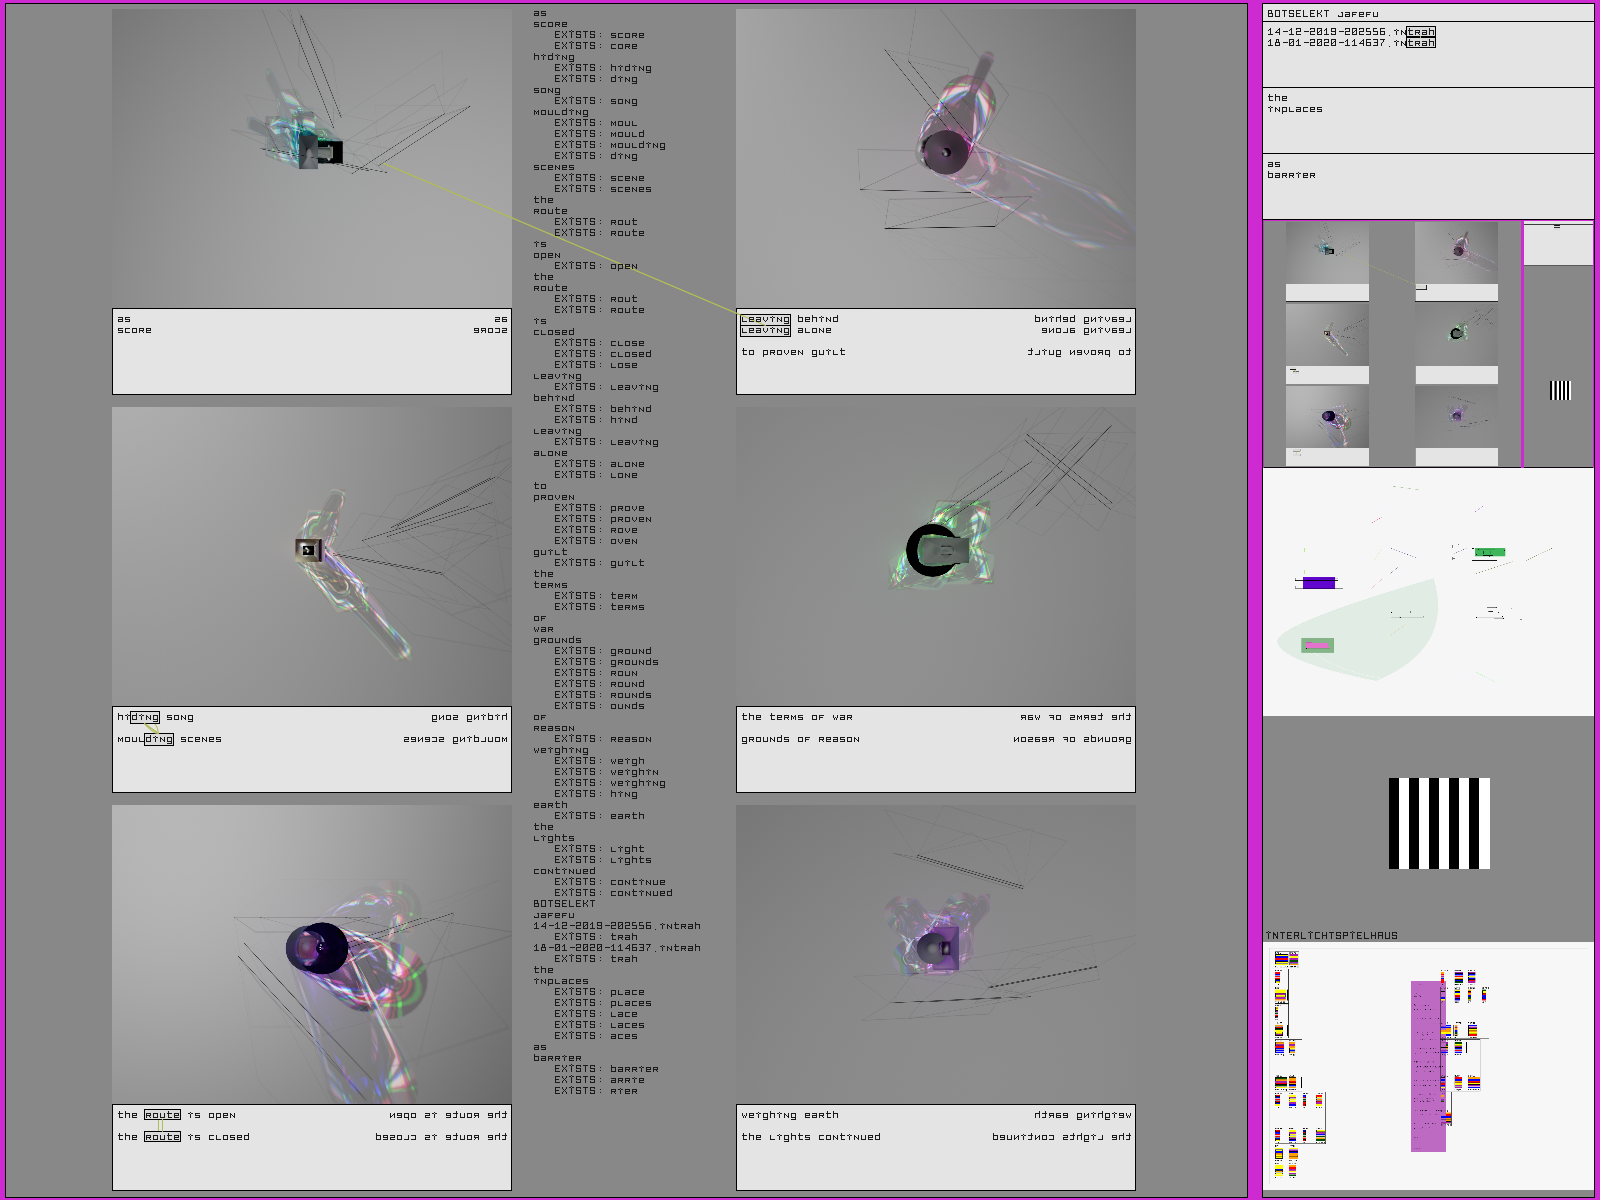Open the 'as barrier' panel on right

1427,186
